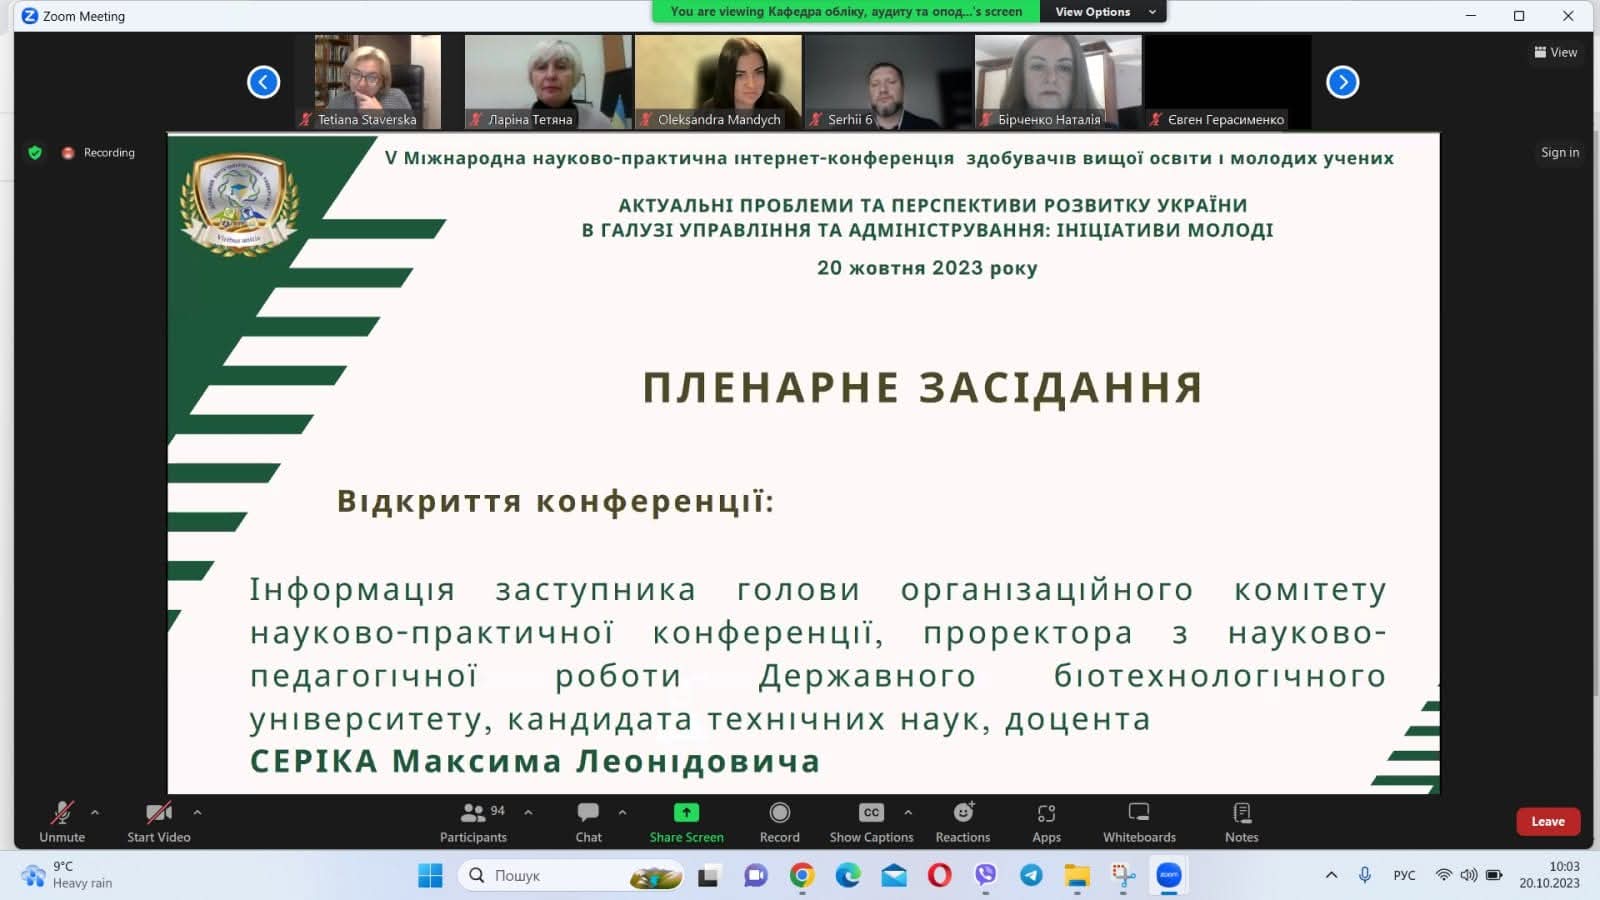
Task: Show next participants with right arrow
Action: [x=1342, y=82]
